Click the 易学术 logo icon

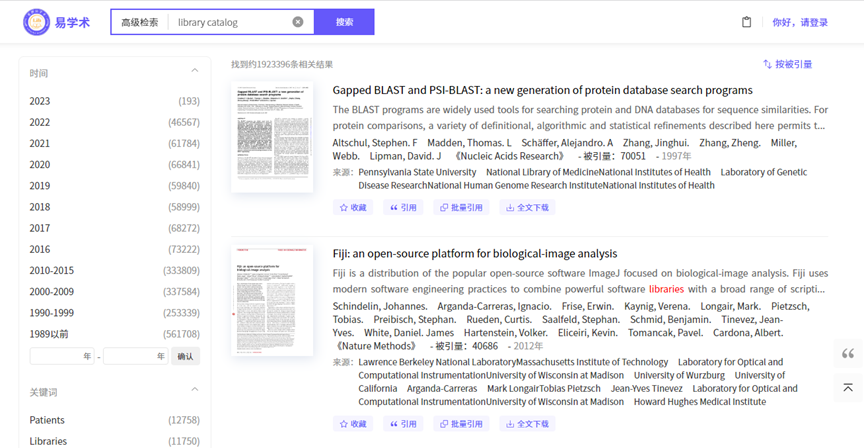coord(39,22)
